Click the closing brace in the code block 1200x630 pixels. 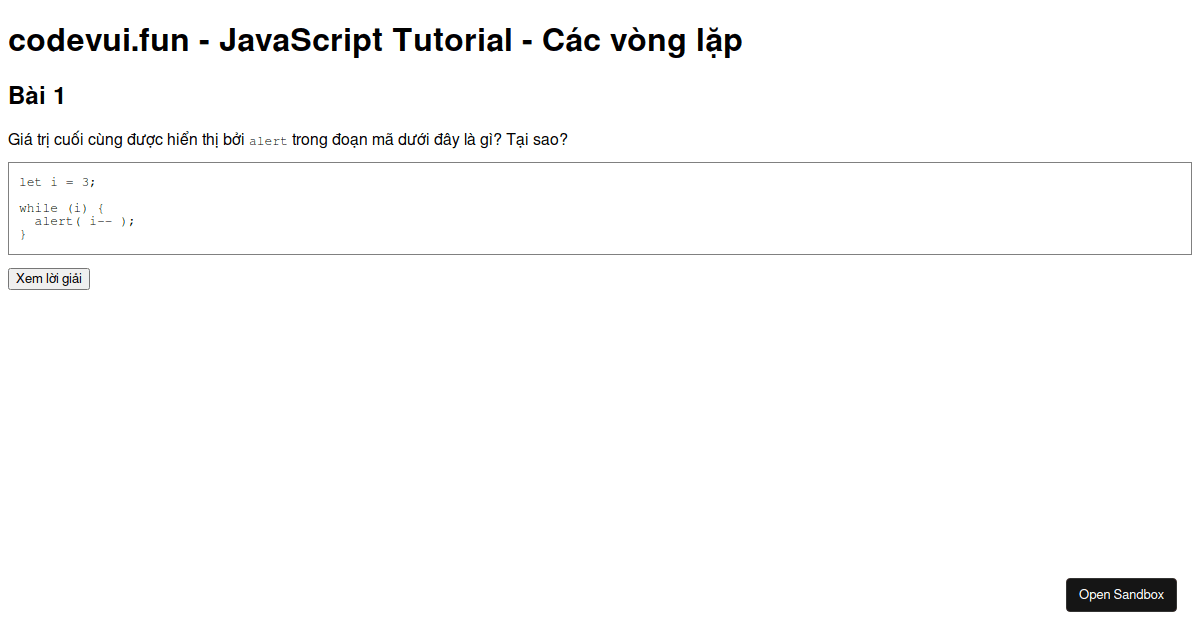(x=23, y=234)
